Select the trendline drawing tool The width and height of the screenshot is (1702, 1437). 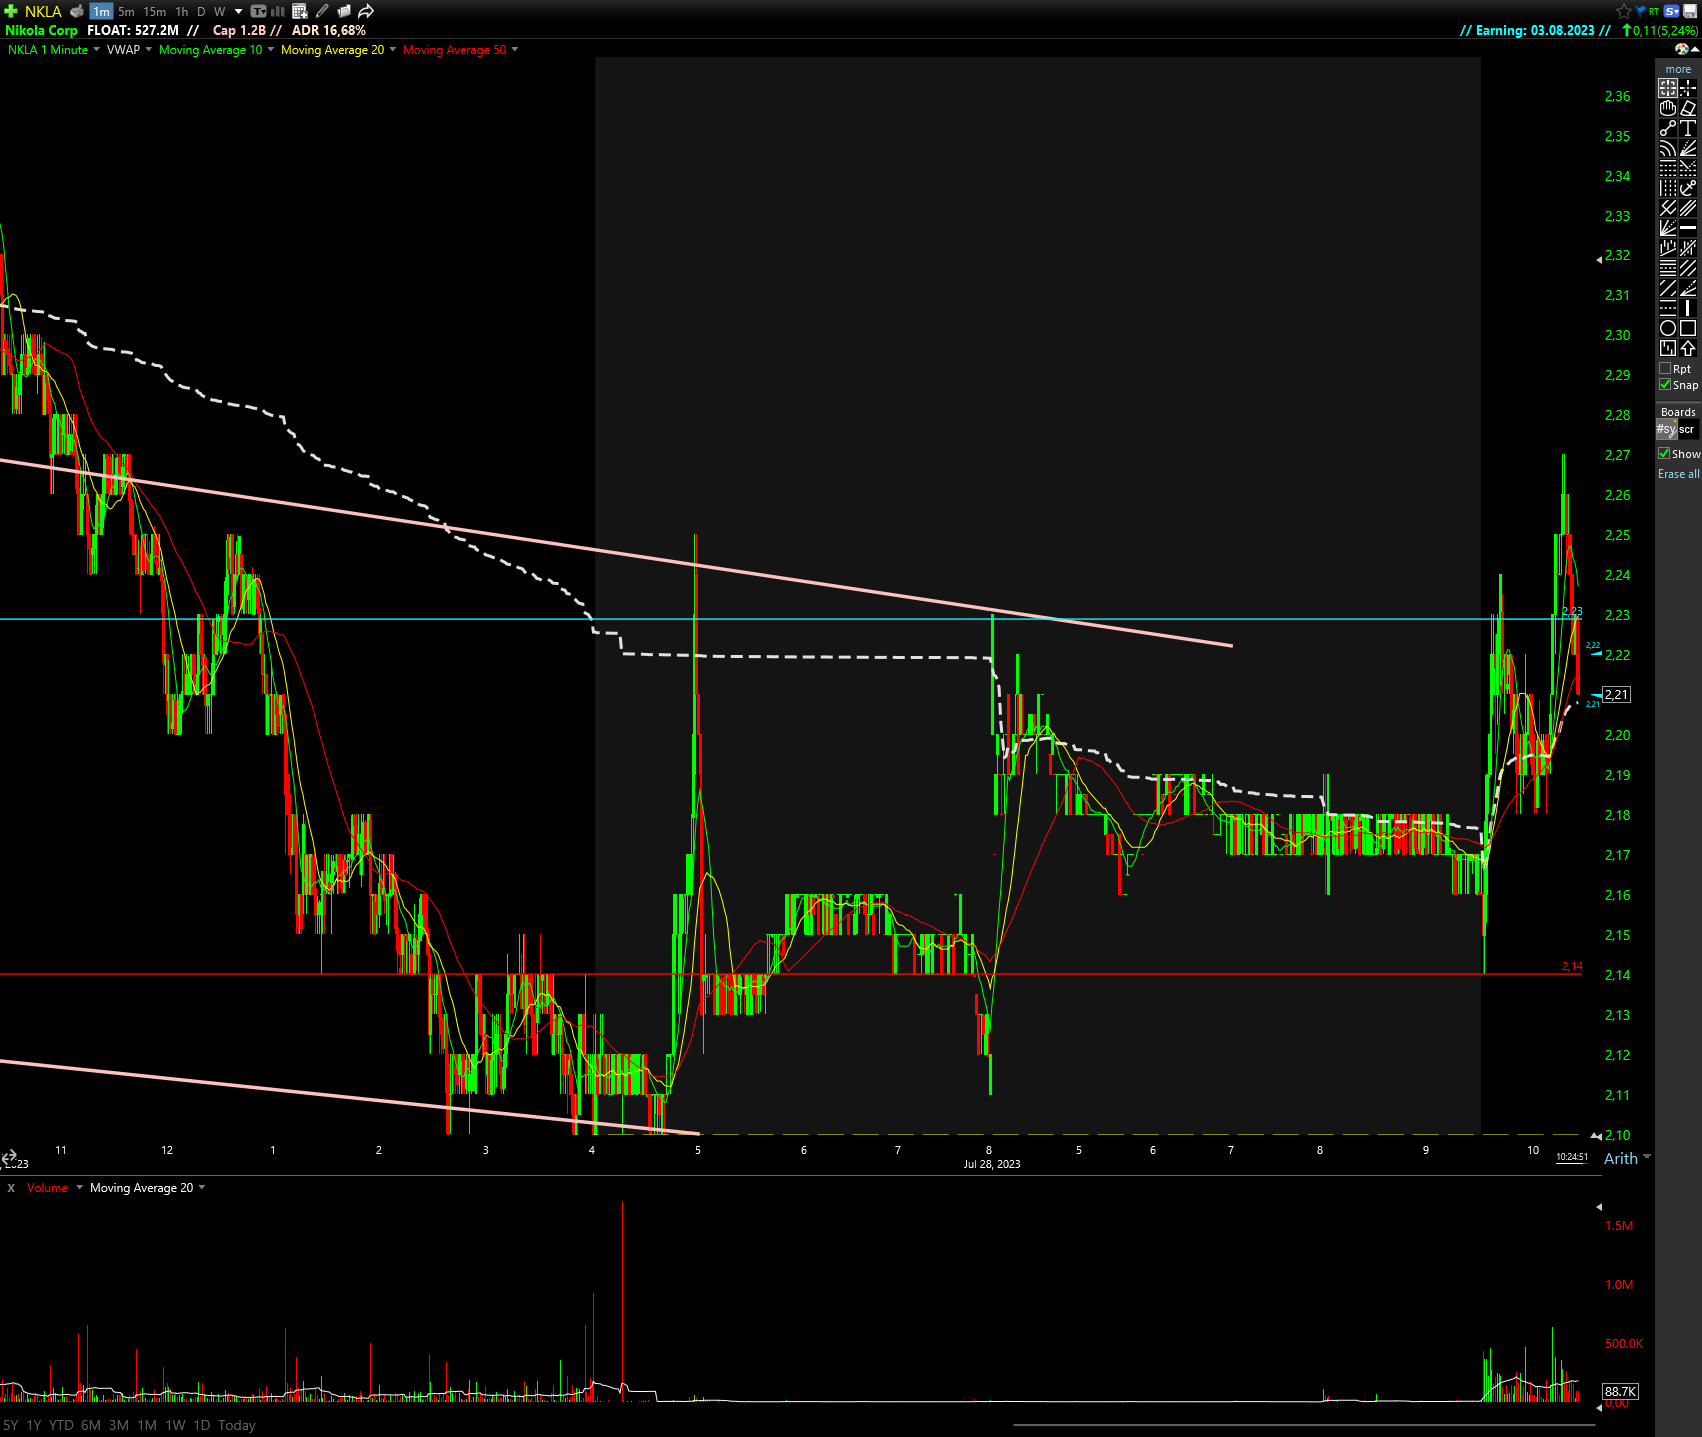[1668, 128]
